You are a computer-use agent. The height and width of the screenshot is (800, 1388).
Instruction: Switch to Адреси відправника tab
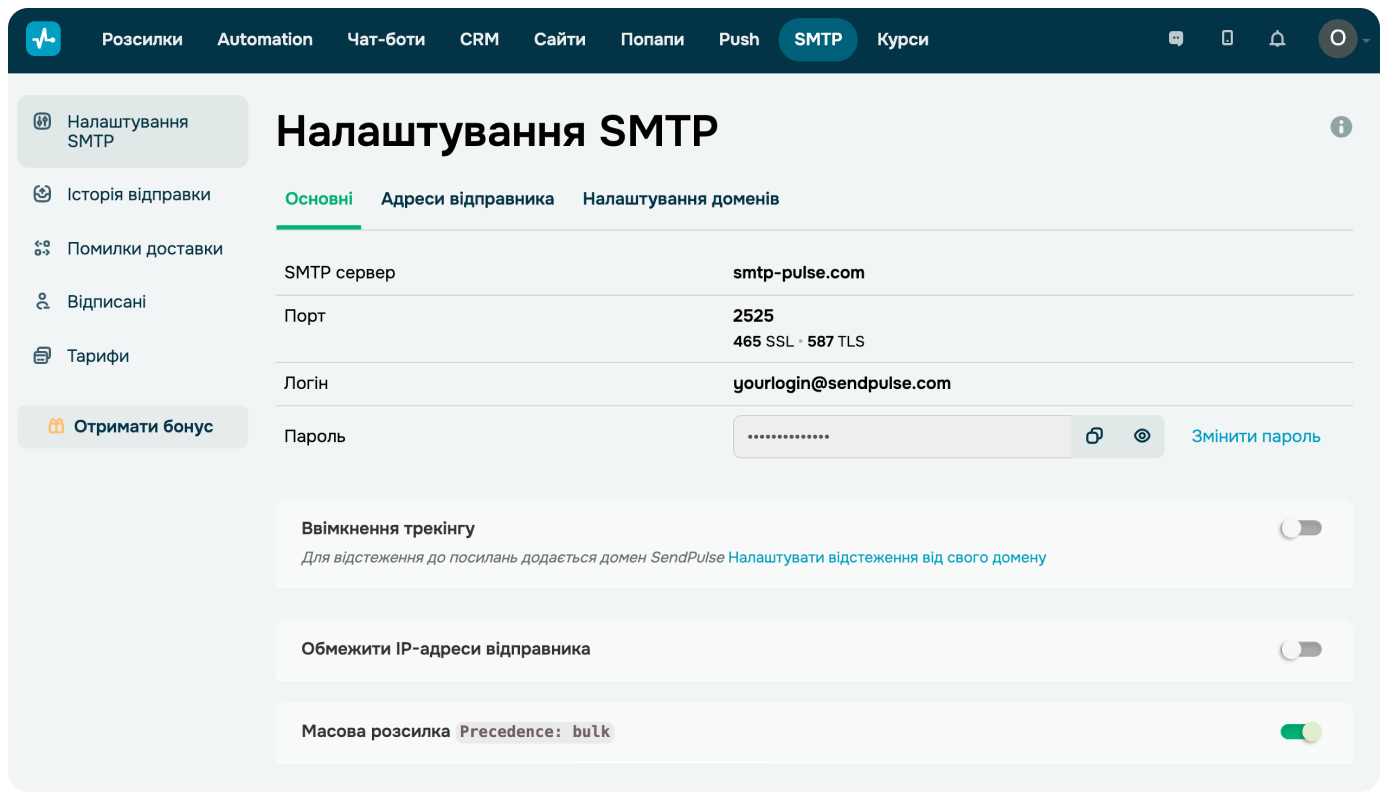[x=467, y=198]
